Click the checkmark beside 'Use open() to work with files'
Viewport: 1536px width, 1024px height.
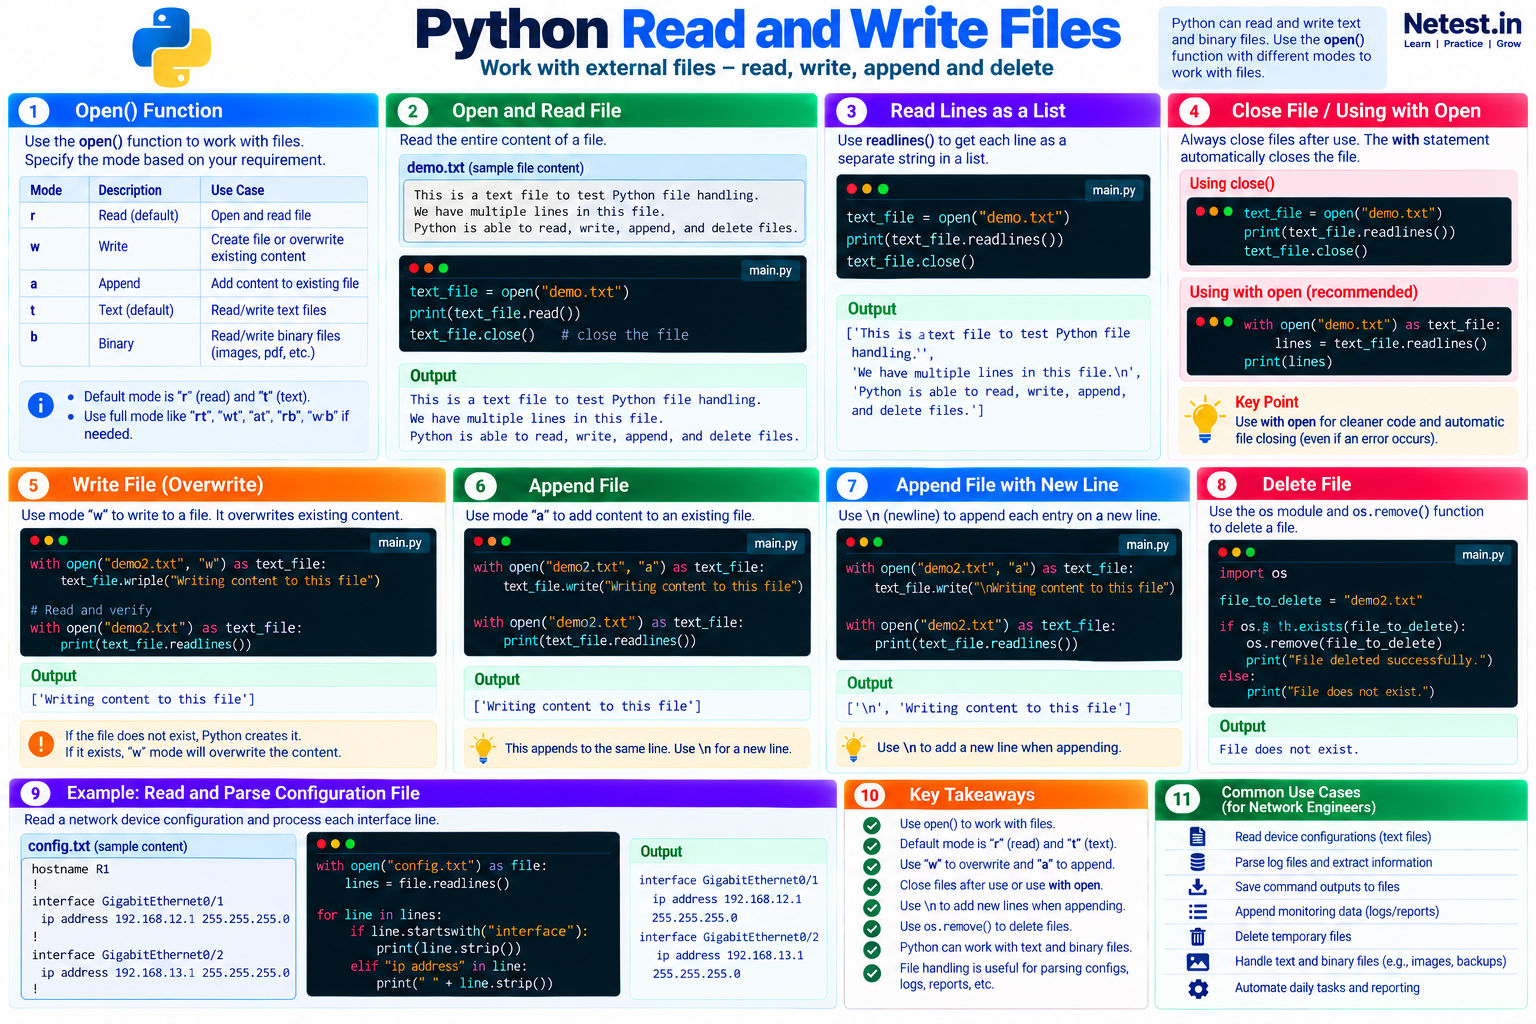872,825
